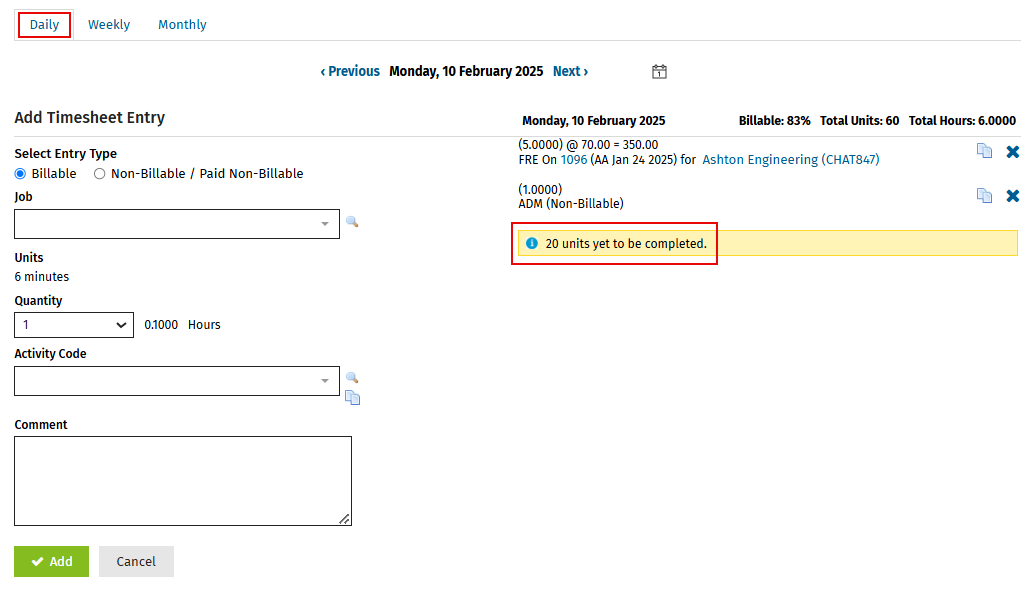Open the Quantity dropdown
This screenshot has width=1032, height=590.
74,325
